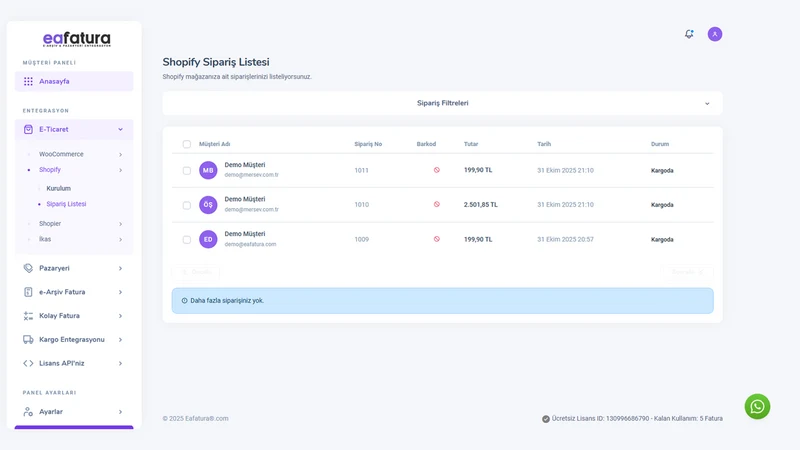Click the MB avatar of order 1011
The image size is (800, 450).
208,170
